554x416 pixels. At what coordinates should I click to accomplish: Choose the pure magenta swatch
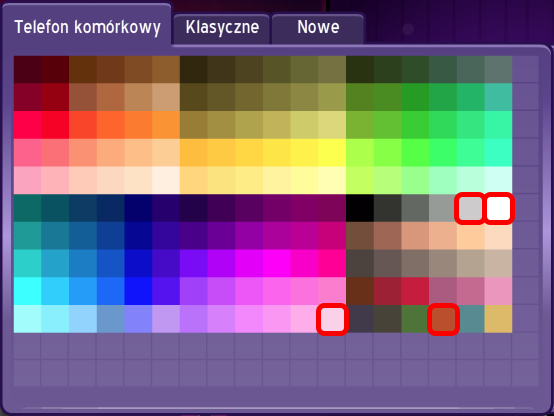tap(277, 263)
